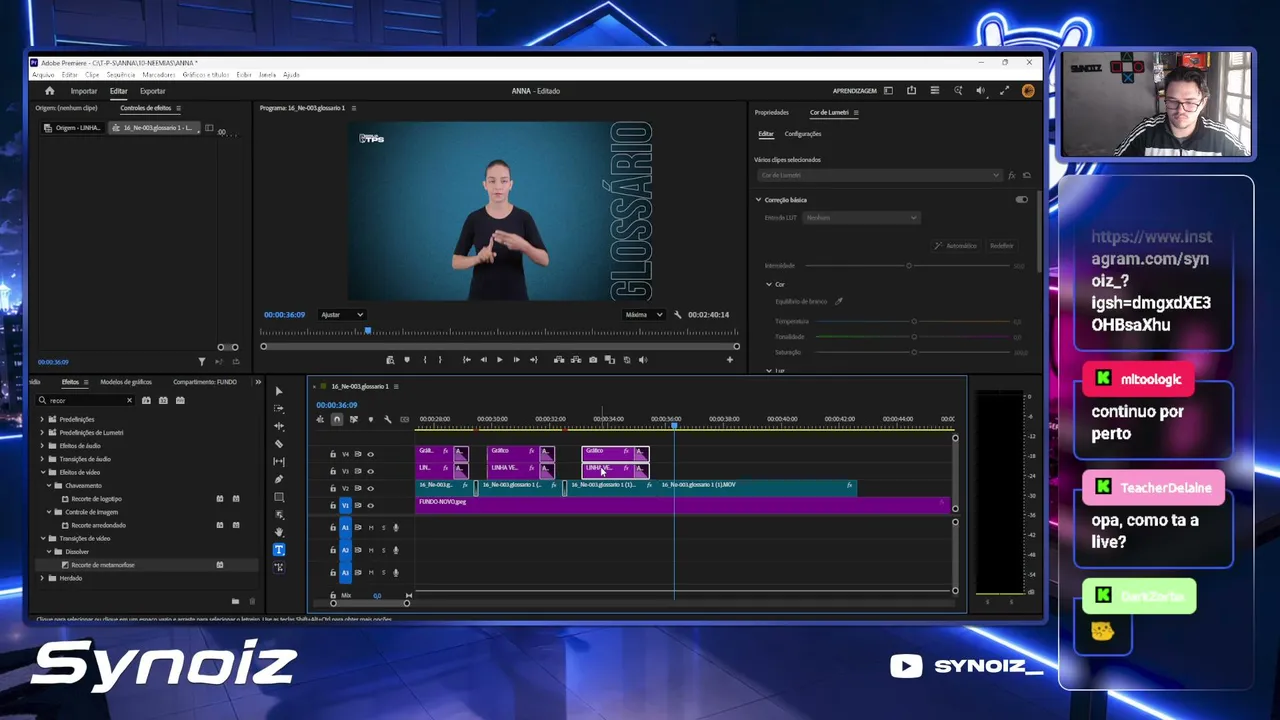Click the Home icon in Premiere header

49,91
